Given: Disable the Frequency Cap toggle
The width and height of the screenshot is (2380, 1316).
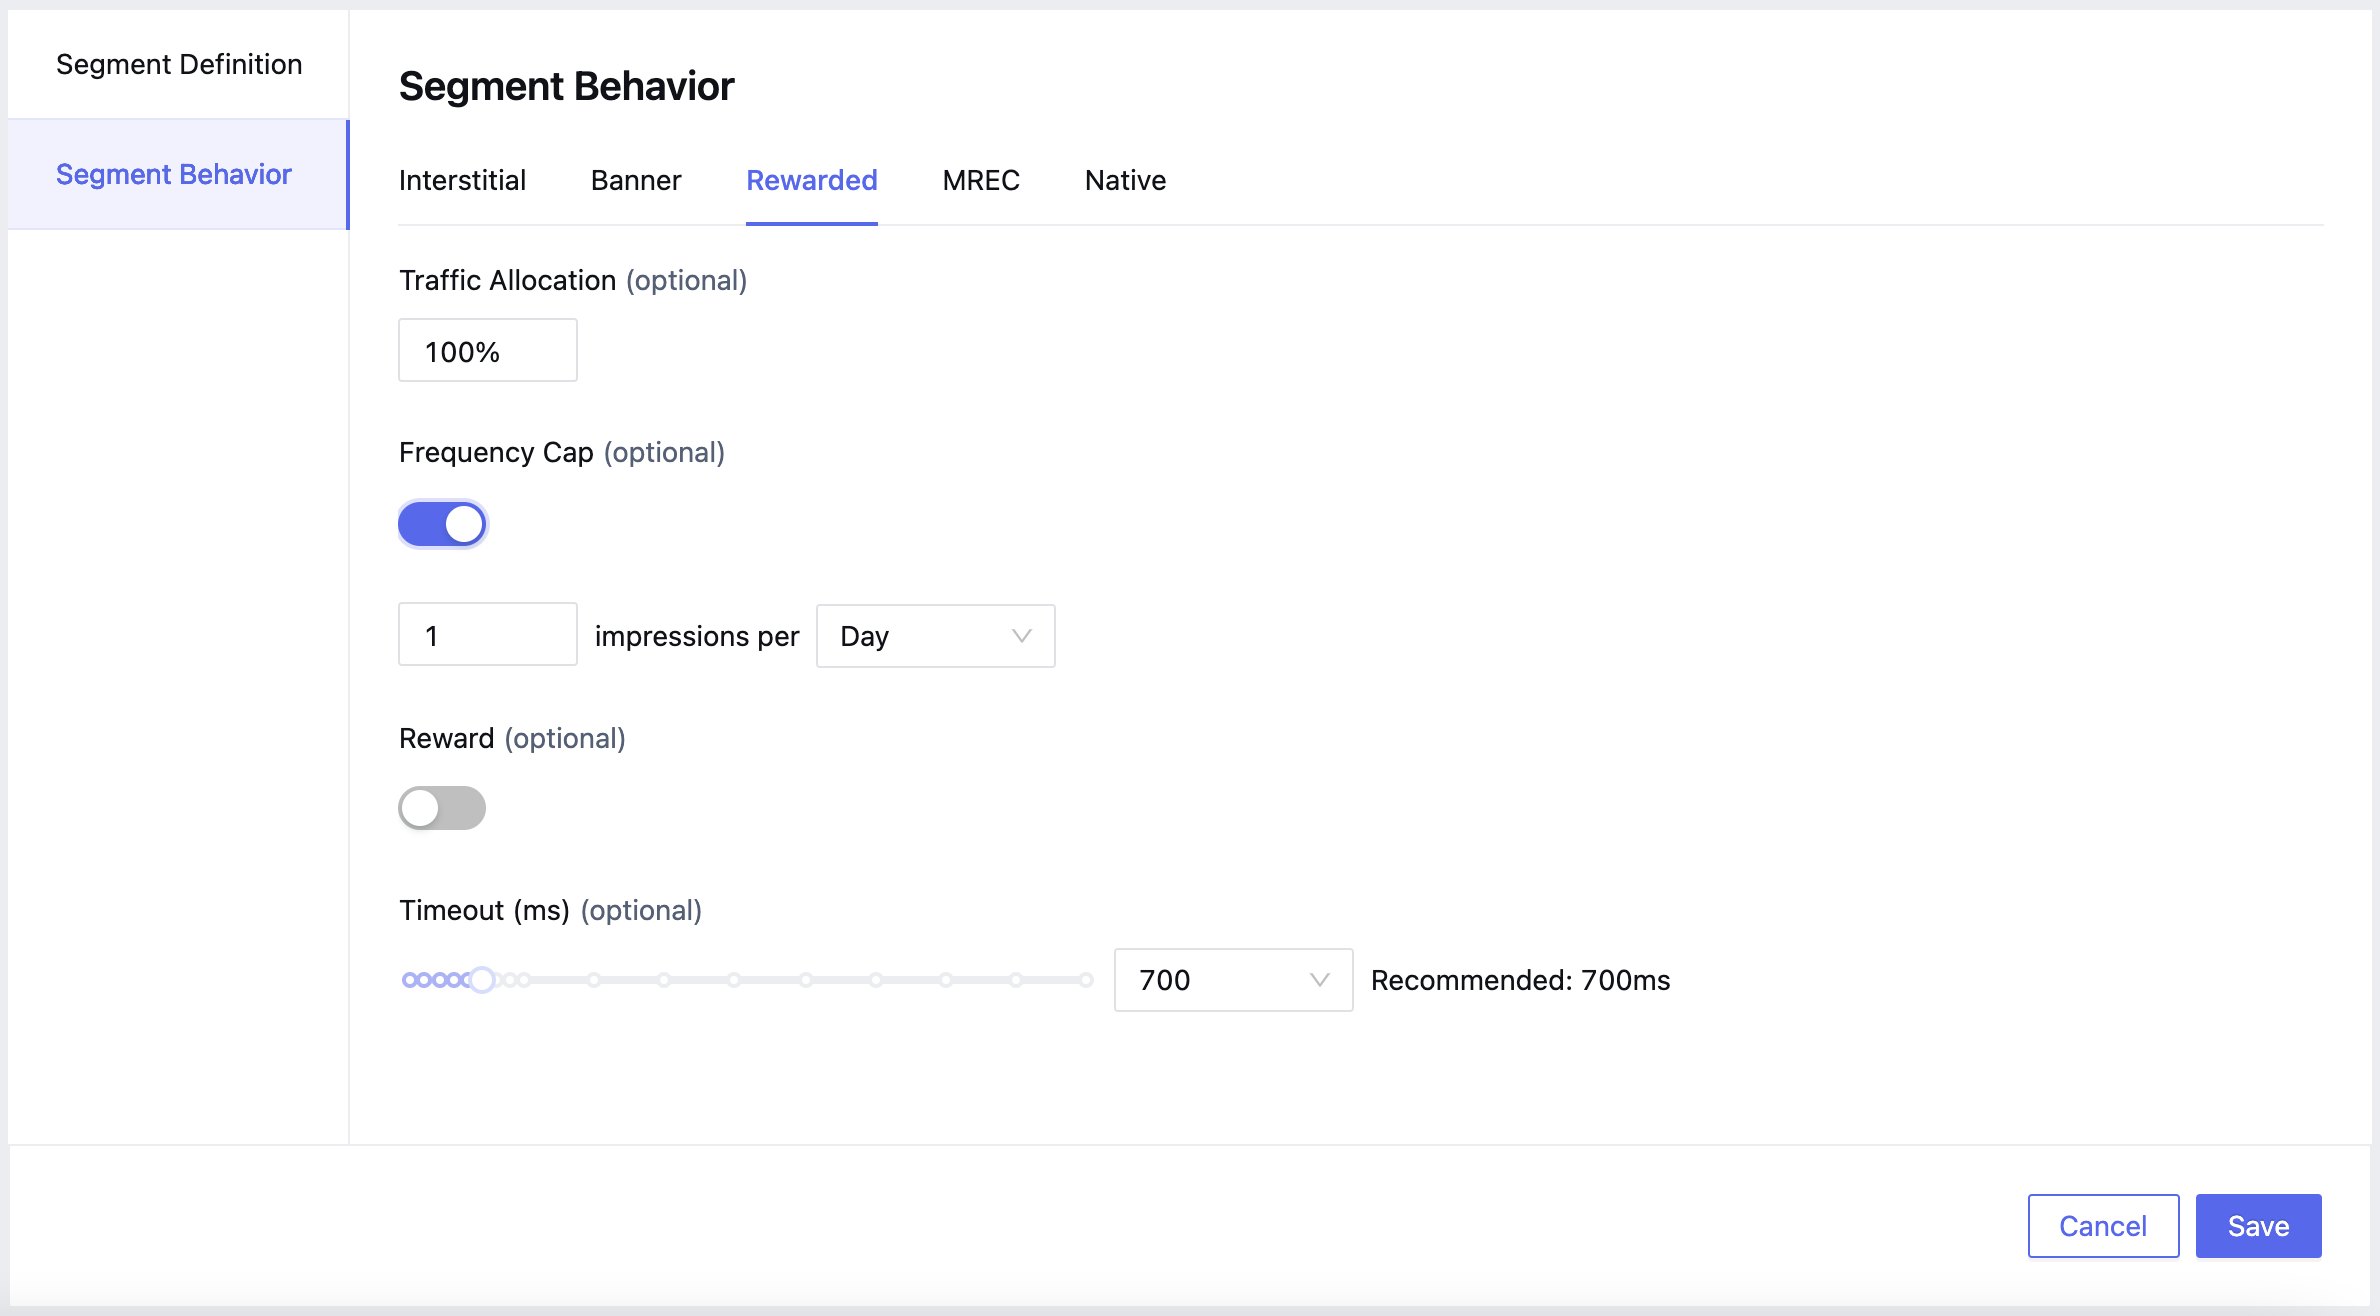Looking at the screenshot, I should point(442,524).
